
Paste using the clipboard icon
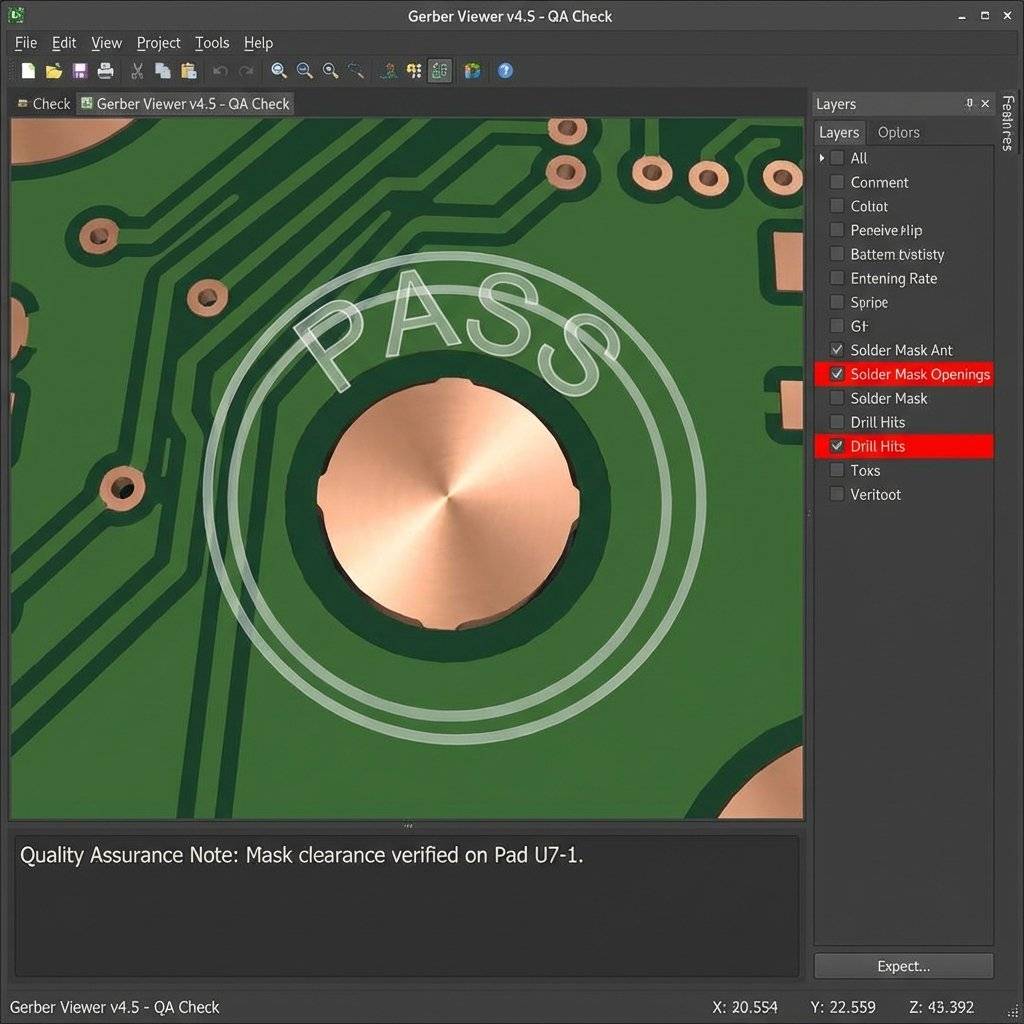point(188,71)
